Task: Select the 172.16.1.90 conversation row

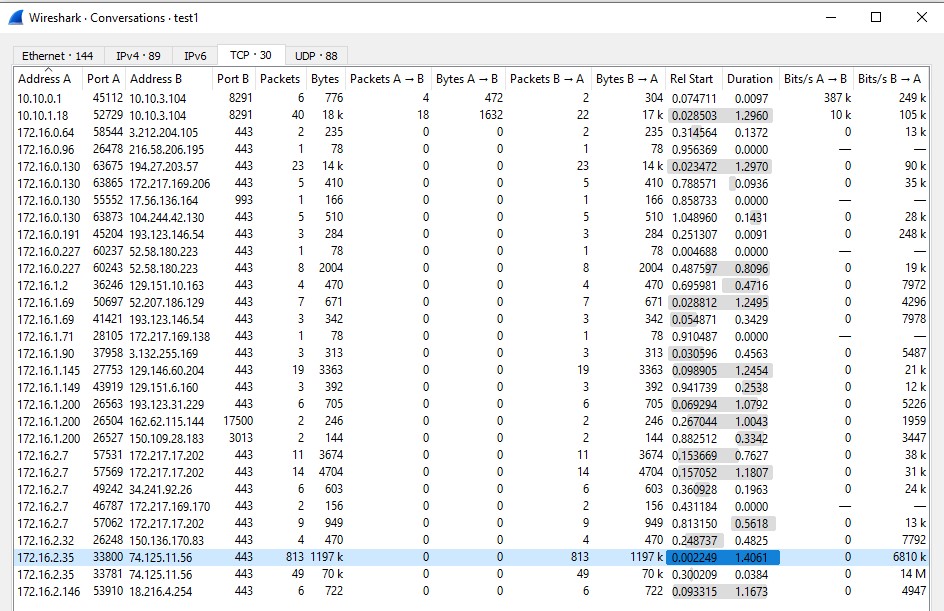Action: pyautogui.click(x=471, y=353)
